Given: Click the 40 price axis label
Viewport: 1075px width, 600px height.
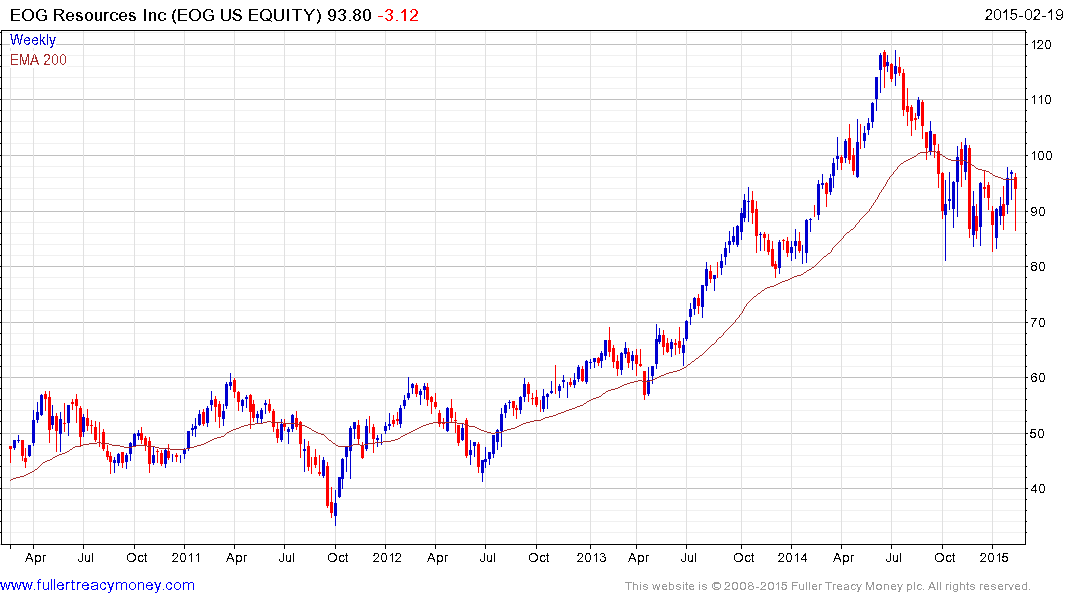Looking at the screenshot, I should point(1038,489).
